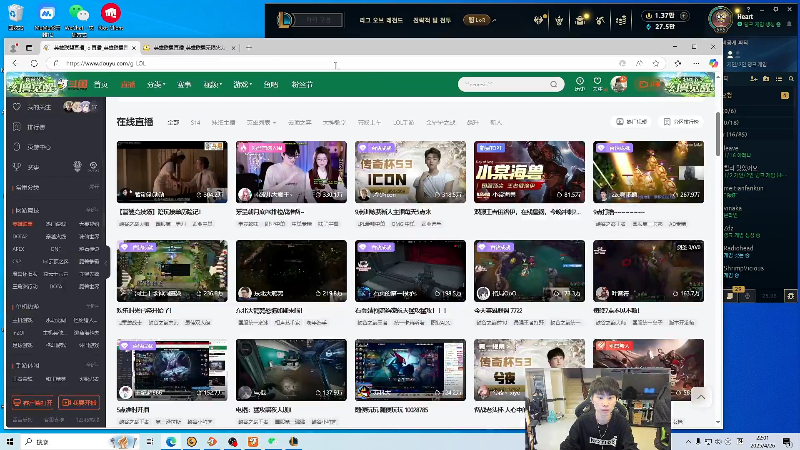
Task: Click the folder icon in League social panel
Action: [x=766, y=79]
